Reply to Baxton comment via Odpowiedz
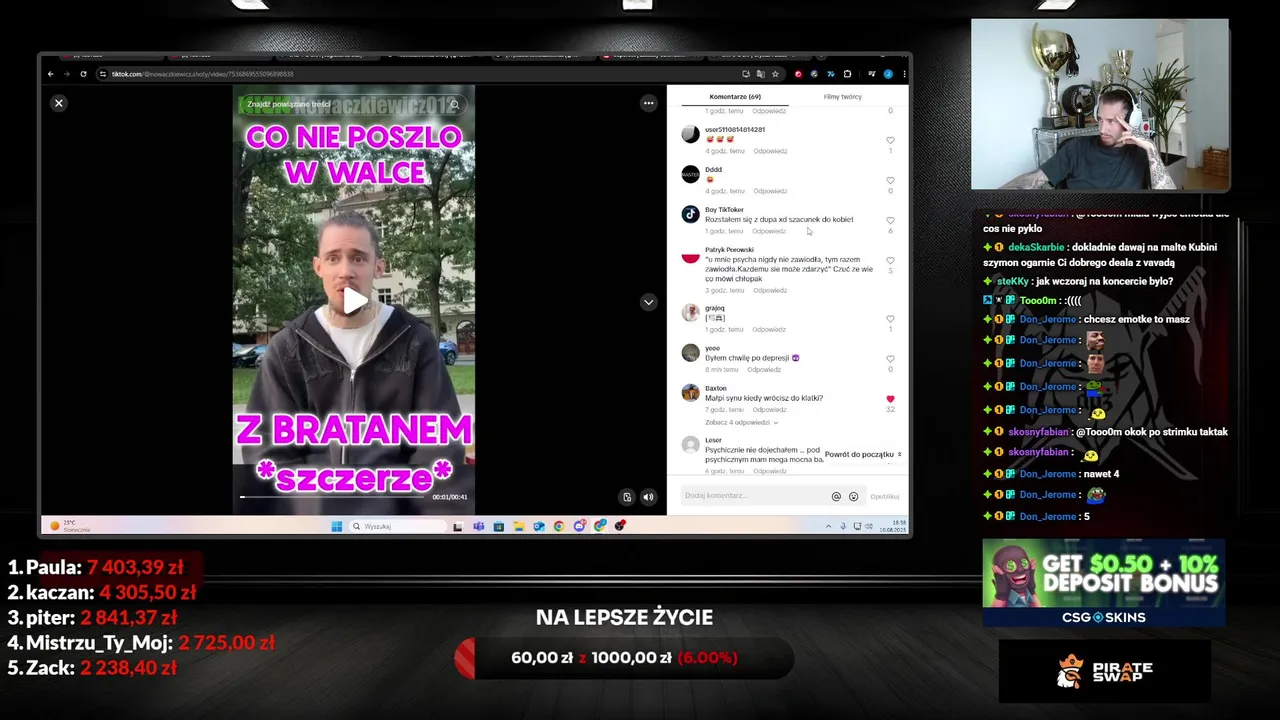The width and height of the screenshot is (1280, 720). point(770,409)
